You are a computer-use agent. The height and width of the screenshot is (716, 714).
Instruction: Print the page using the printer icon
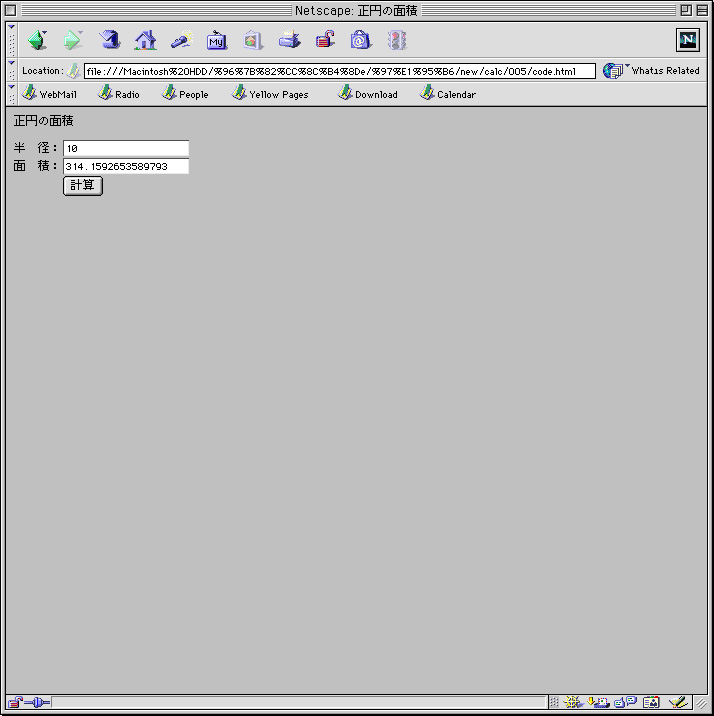coord(289,40)
